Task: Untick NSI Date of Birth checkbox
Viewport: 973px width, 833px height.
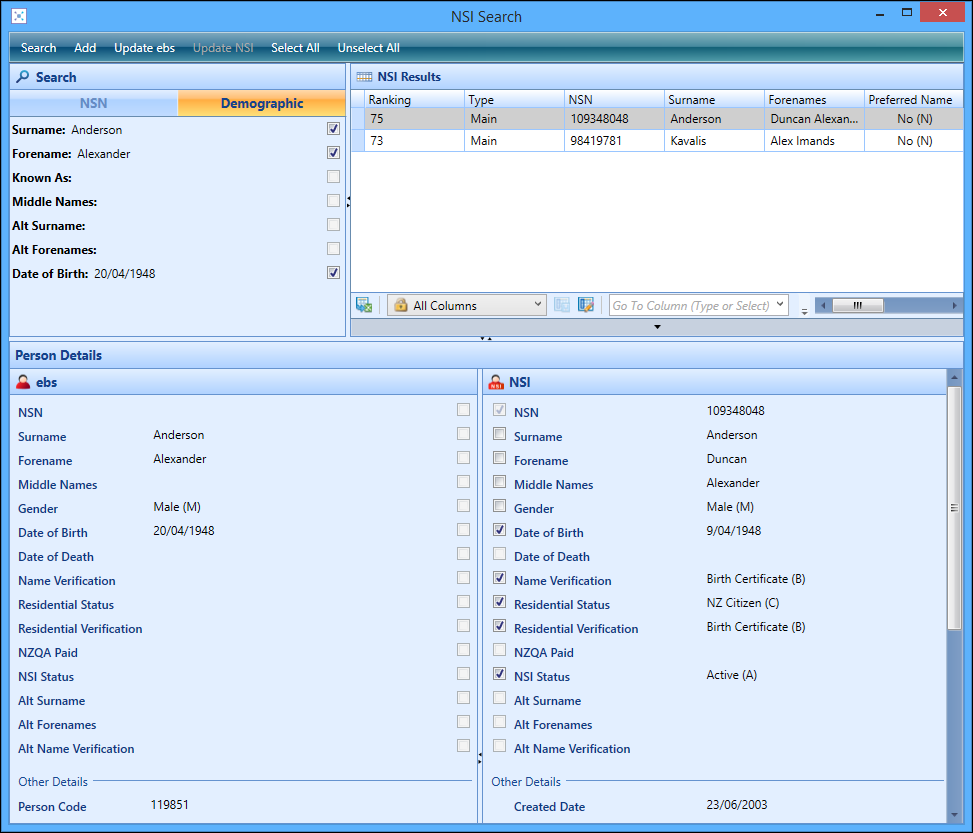Action: pyautogui.click(x=500, y=529)
